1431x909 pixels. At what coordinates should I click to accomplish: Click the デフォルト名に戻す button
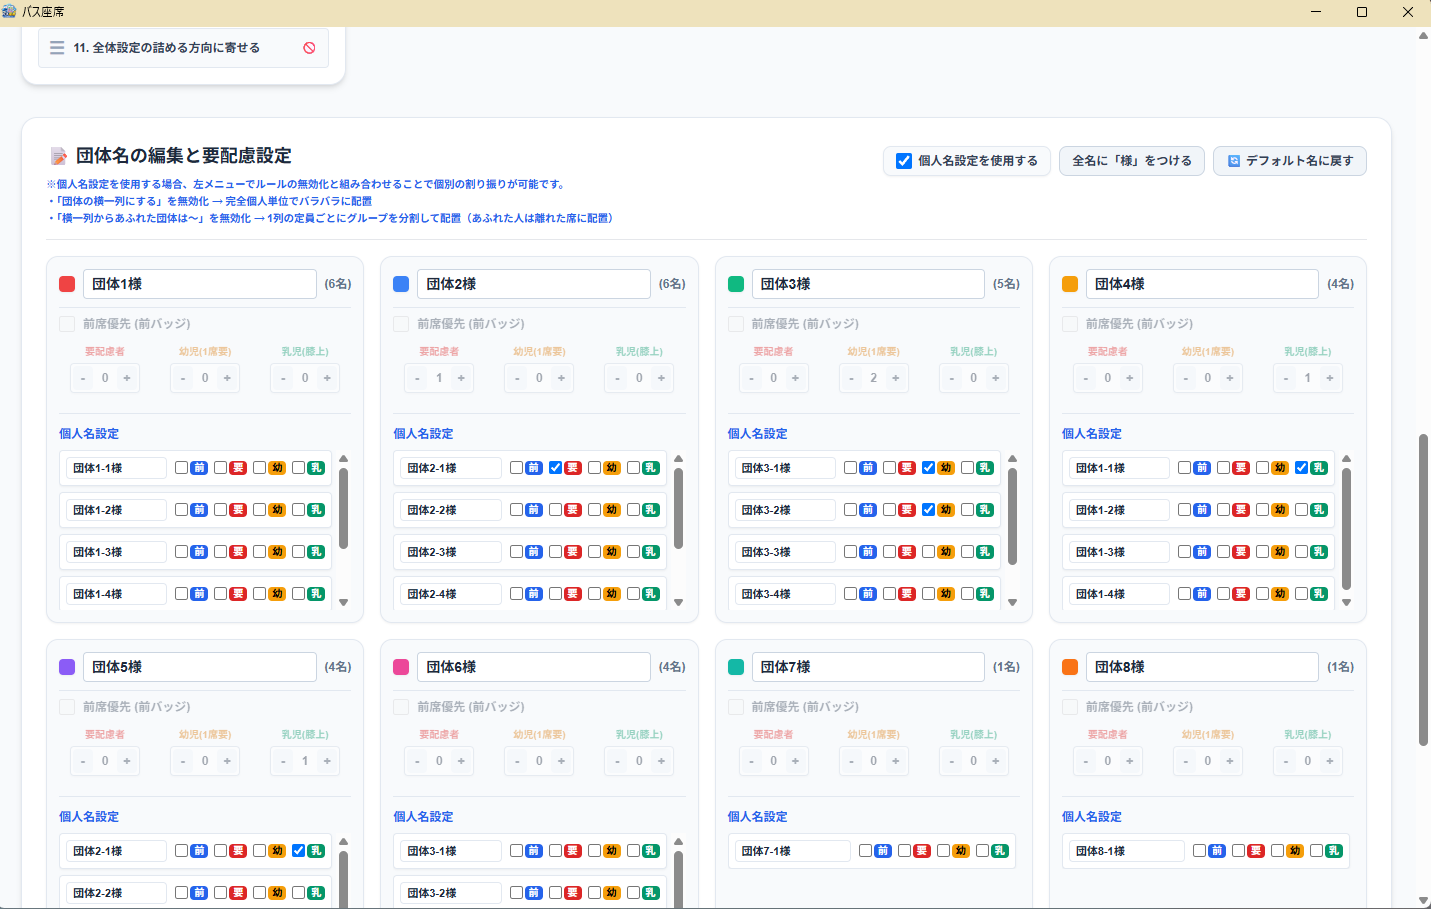(x=1290, y=161)
